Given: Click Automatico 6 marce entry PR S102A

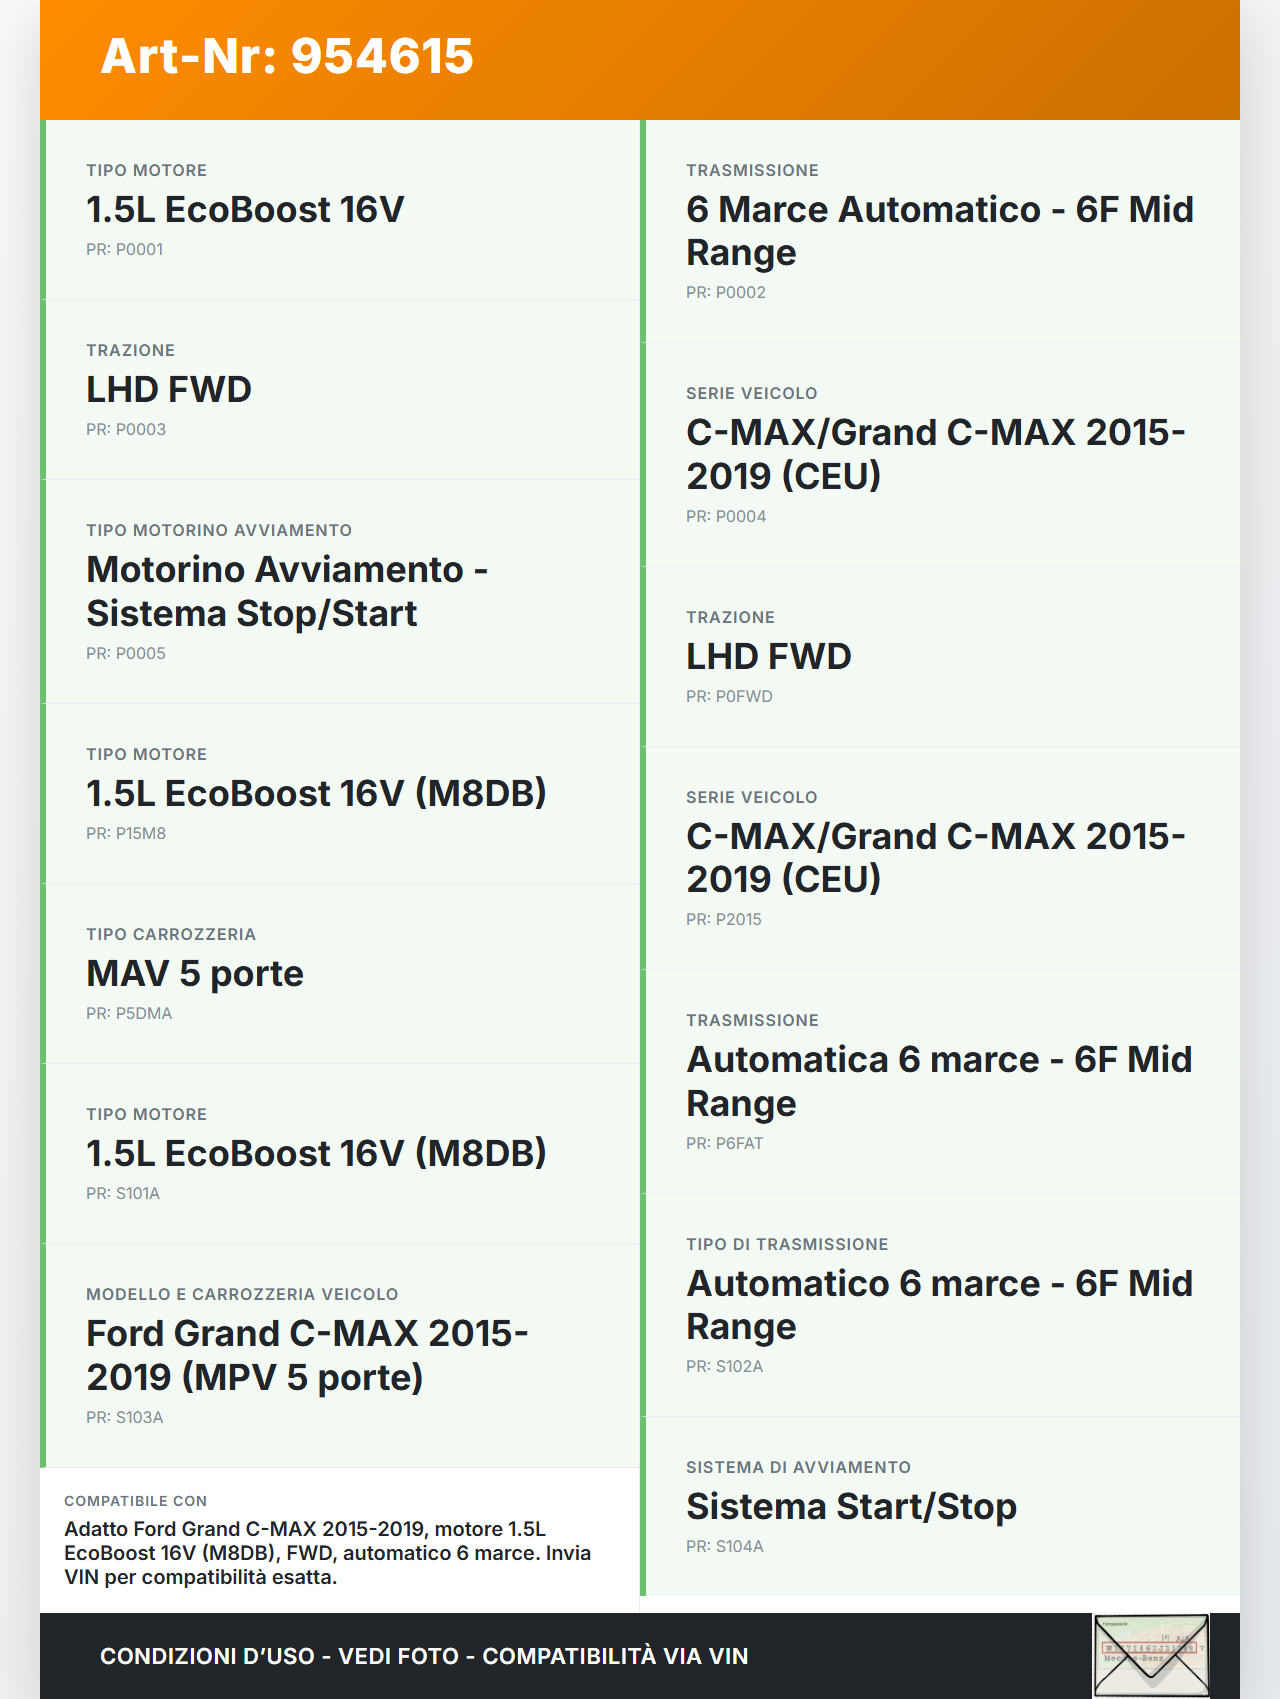Looking at the screenshot, I should (939, 1305).
